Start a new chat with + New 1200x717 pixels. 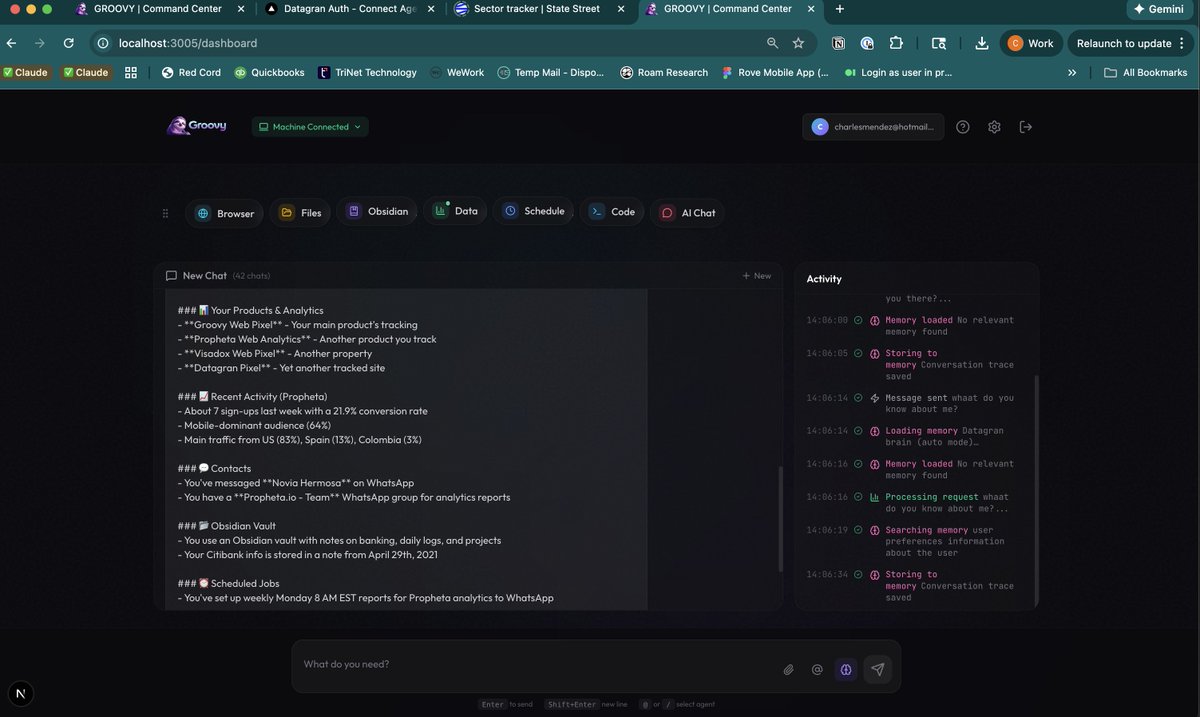[757, 276]
